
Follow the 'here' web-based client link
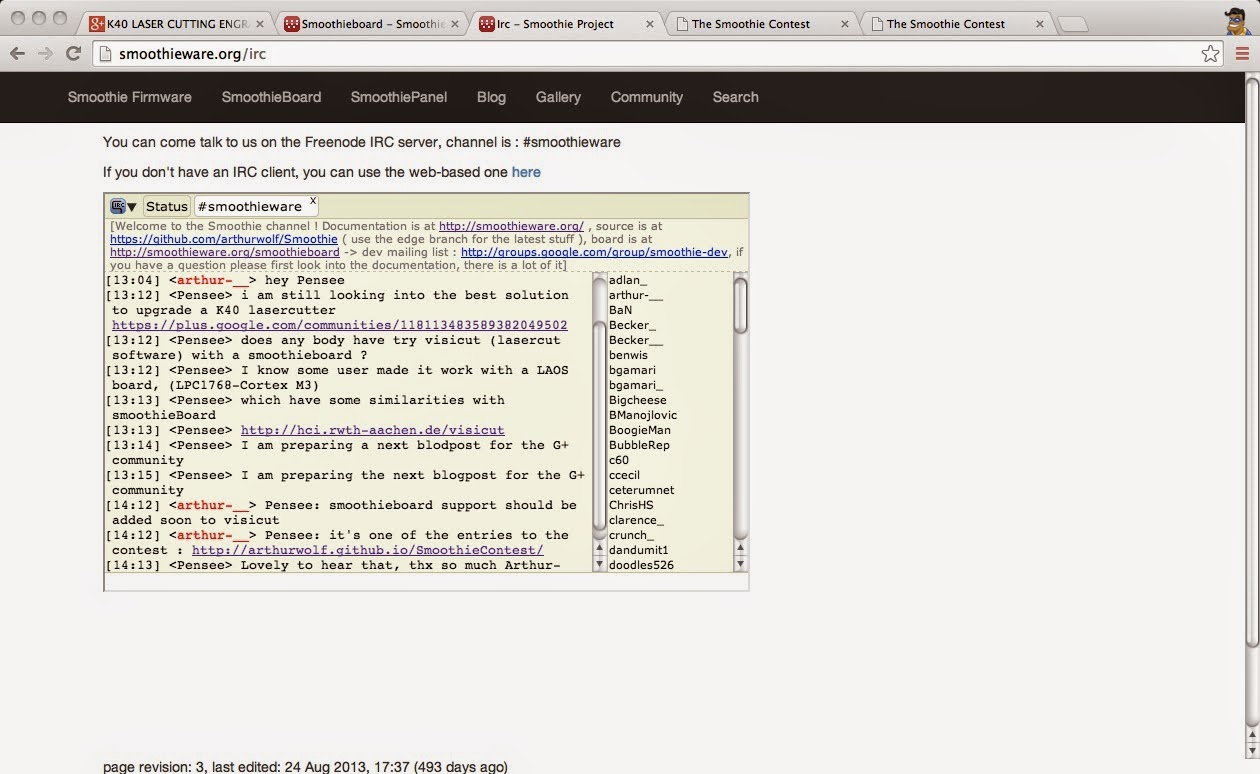click(x=526, y=172)
